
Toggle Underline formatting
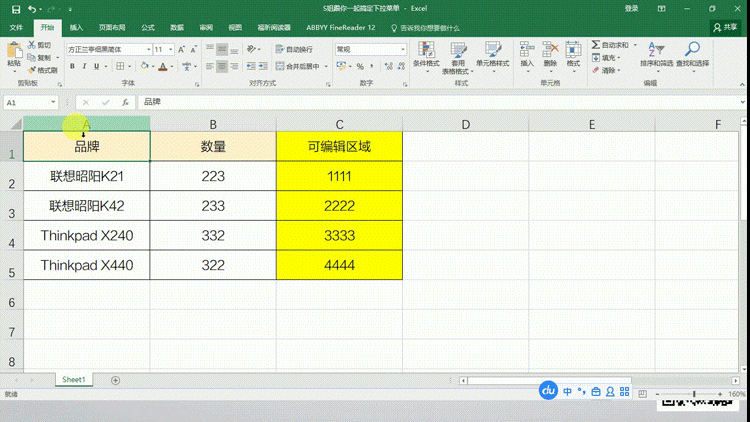(97, 67)
